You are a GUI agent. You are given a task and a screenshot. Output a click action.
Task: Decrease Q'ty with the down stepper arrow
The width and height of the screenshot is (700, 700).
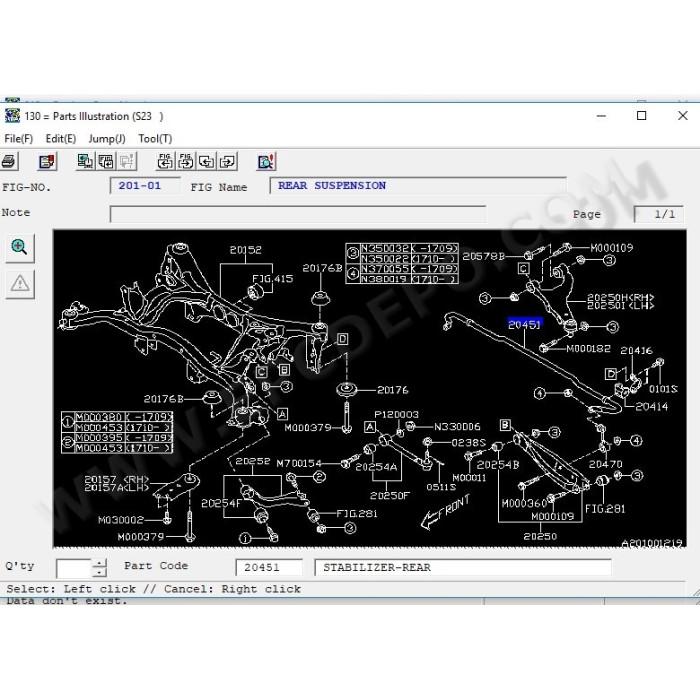point(100,572)
